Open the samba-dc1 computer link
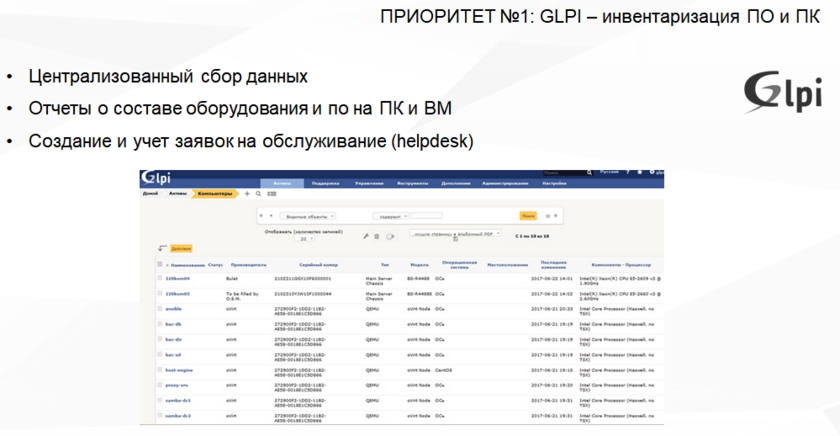 [178, 399]
